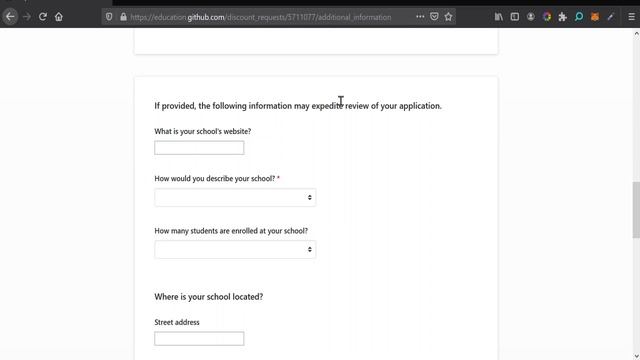Viewport: 640px width, 360px height.
Task: Open the puzzle-piece extension icon
Action: click(563, 17)
